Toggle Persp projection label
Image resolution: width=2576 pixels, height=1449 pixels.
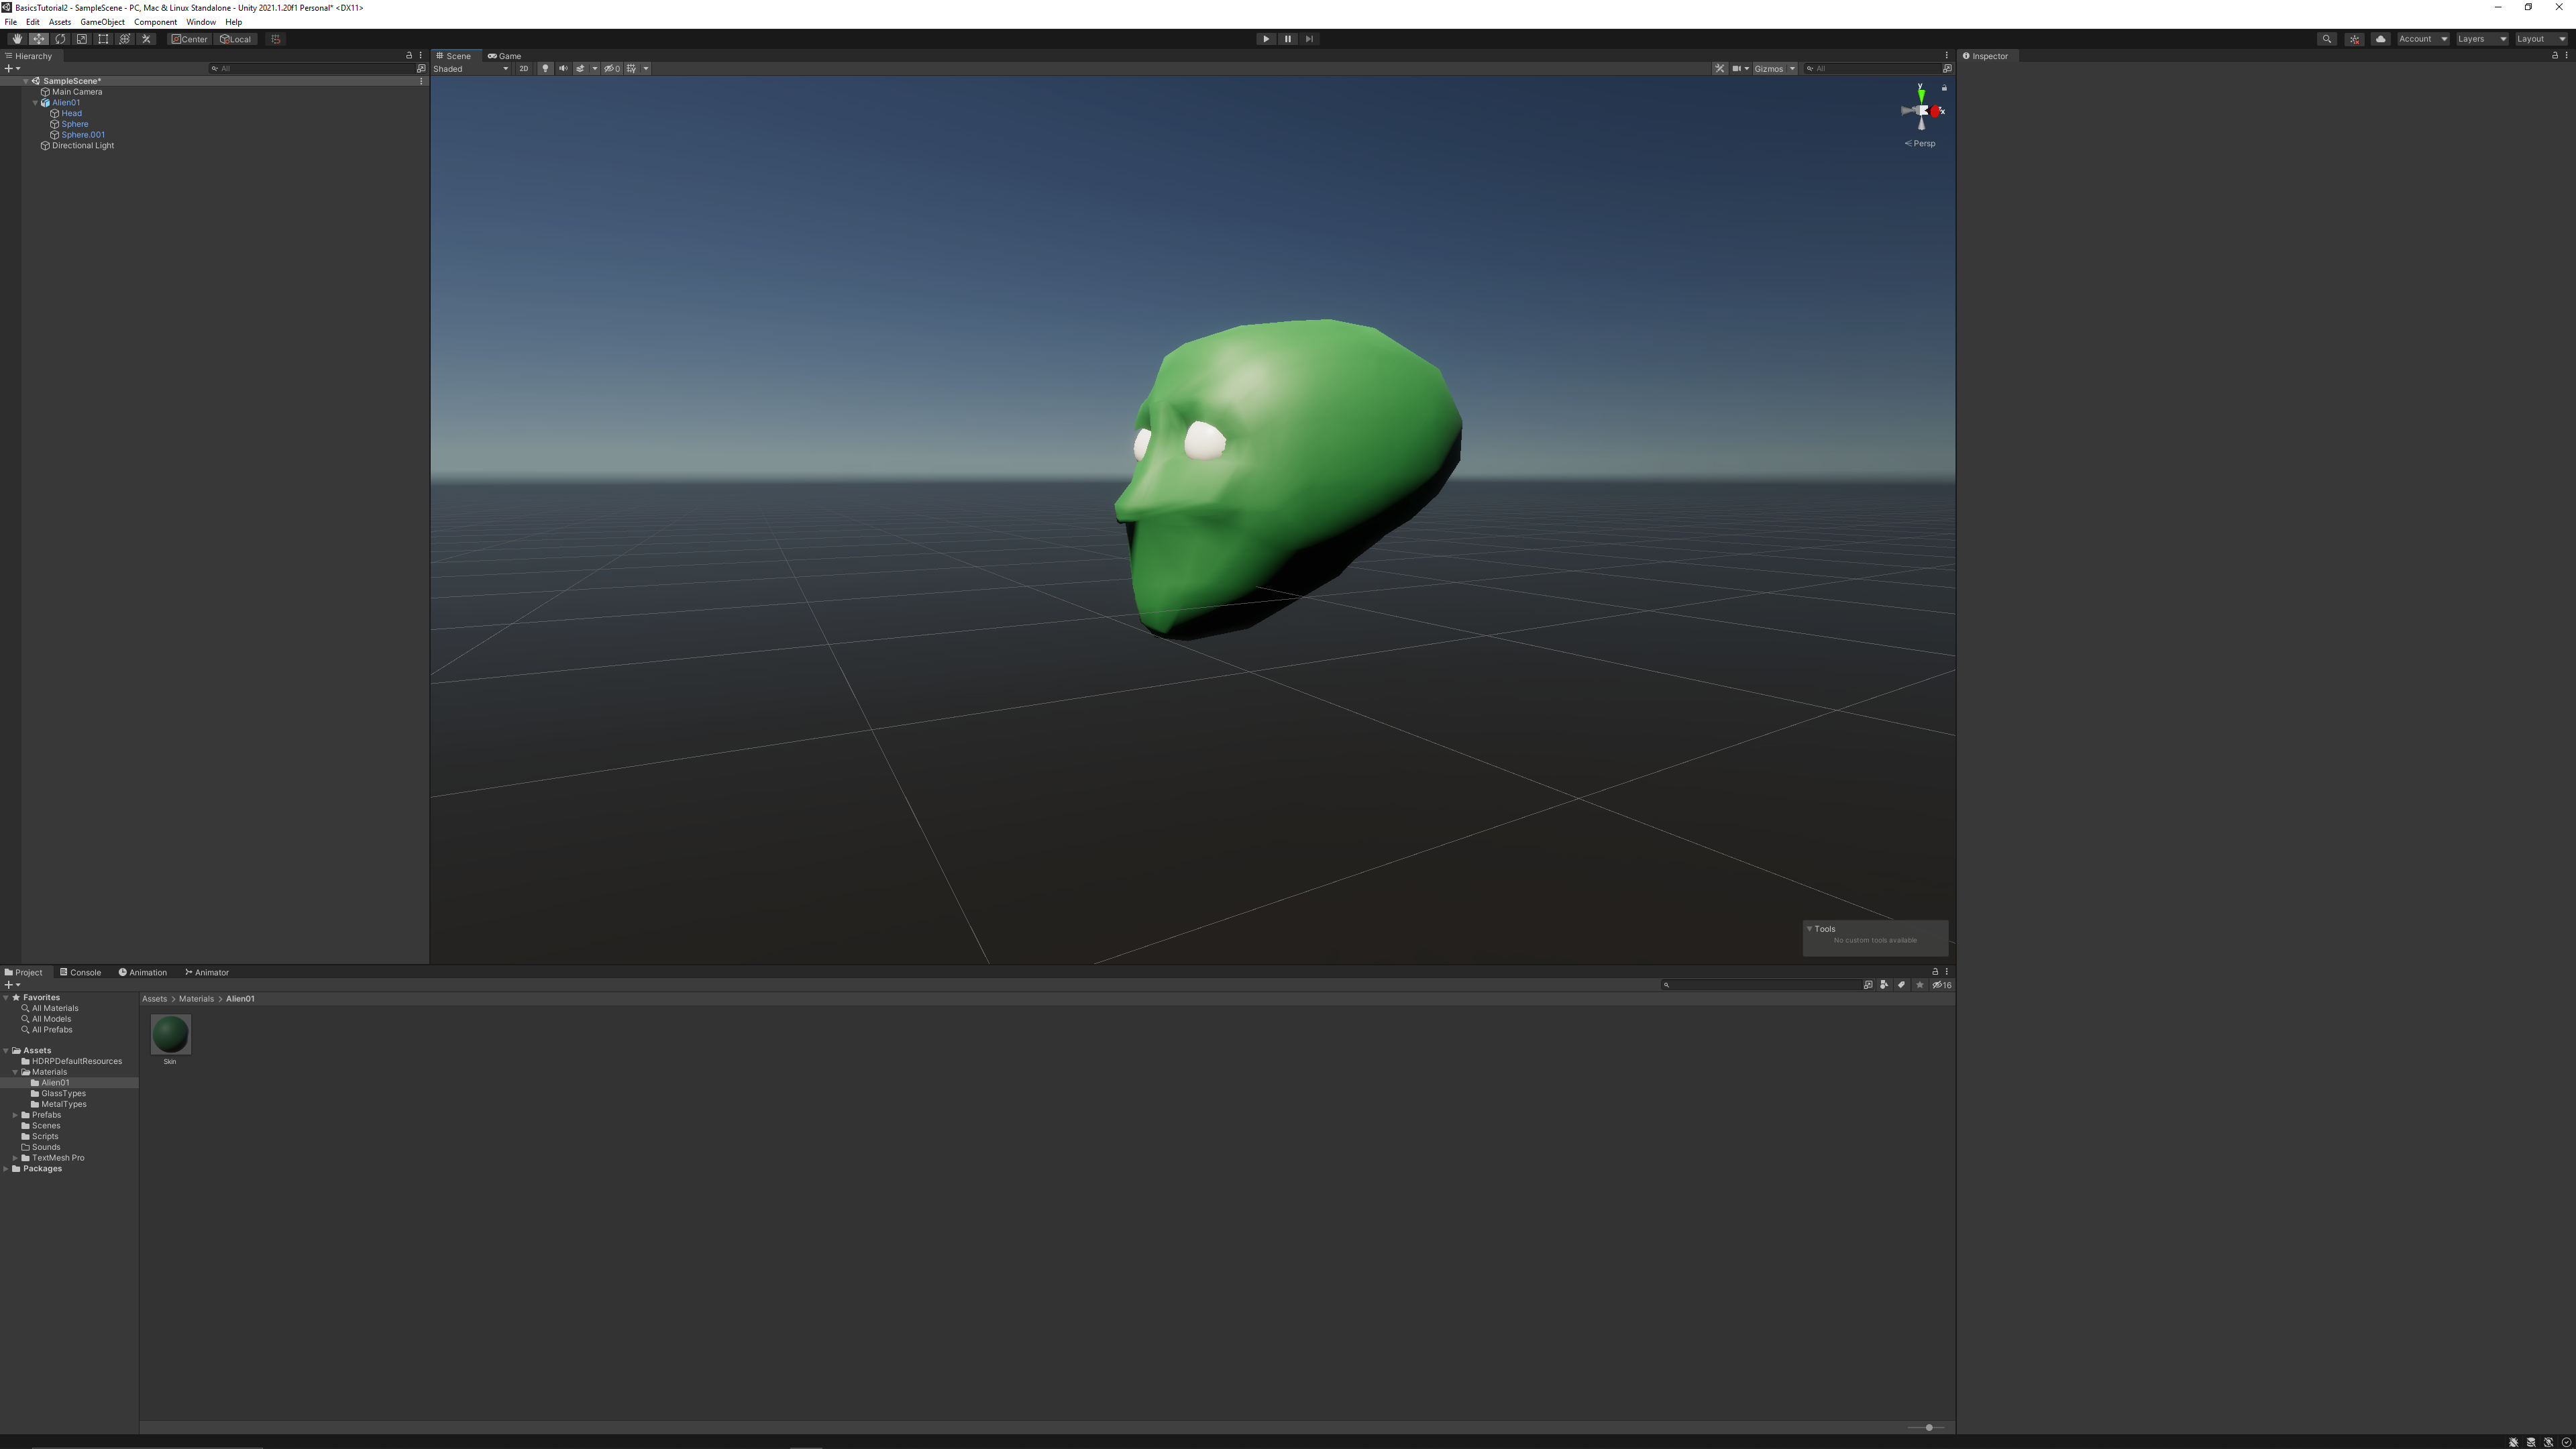click(1920, 144)
